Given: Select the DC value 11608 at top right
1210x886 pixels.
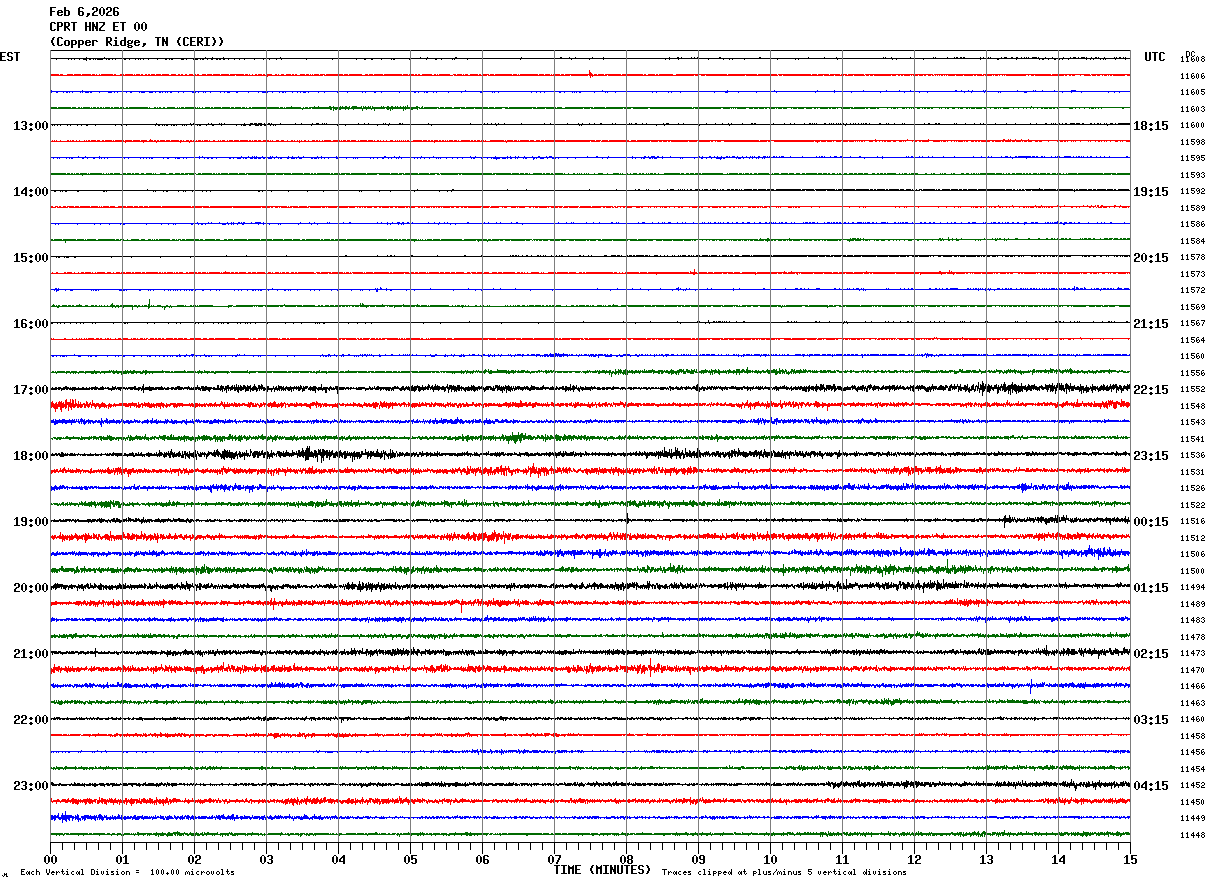Looking at the screenshot, I should [x=1193, y=60].
